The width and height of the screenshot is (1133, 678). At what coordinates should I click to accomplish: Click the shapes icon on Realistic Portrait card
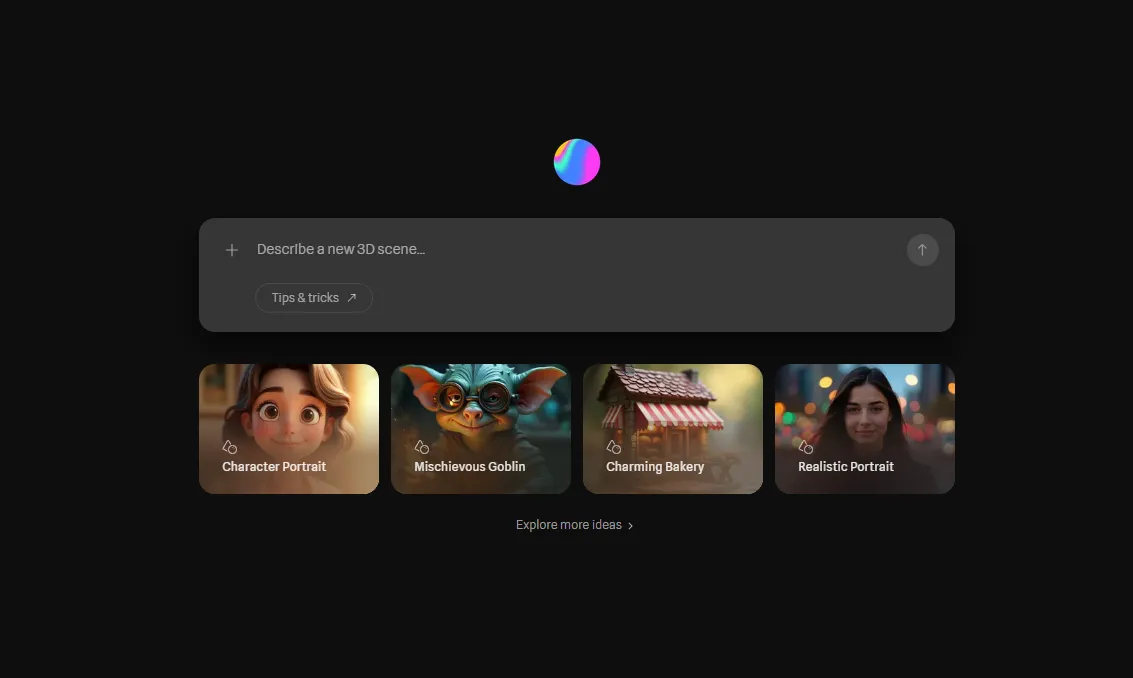(806, 447)
